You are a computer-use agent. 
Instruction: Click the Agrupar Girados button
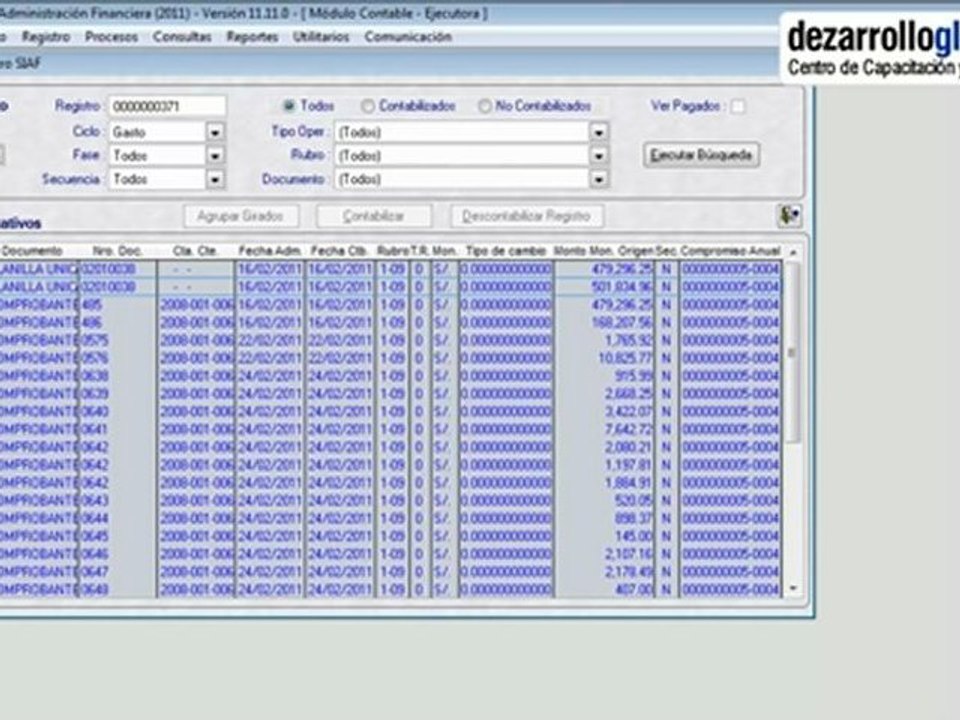(x=241, y=216)
